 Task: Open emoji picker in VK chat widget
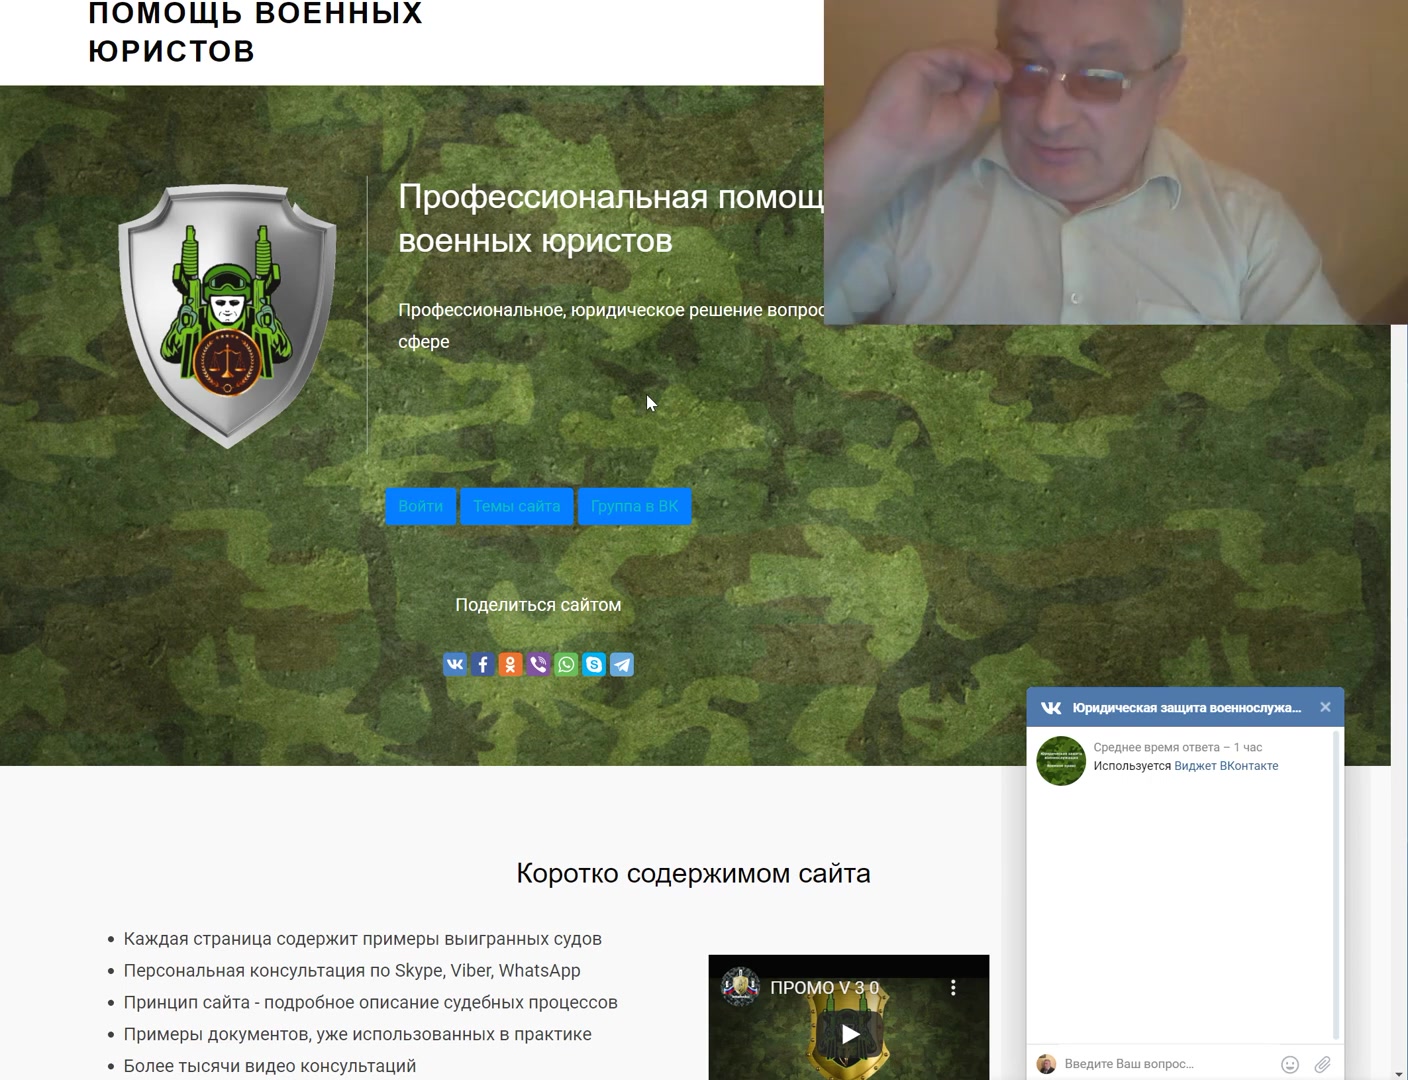click(1290, 1064)
